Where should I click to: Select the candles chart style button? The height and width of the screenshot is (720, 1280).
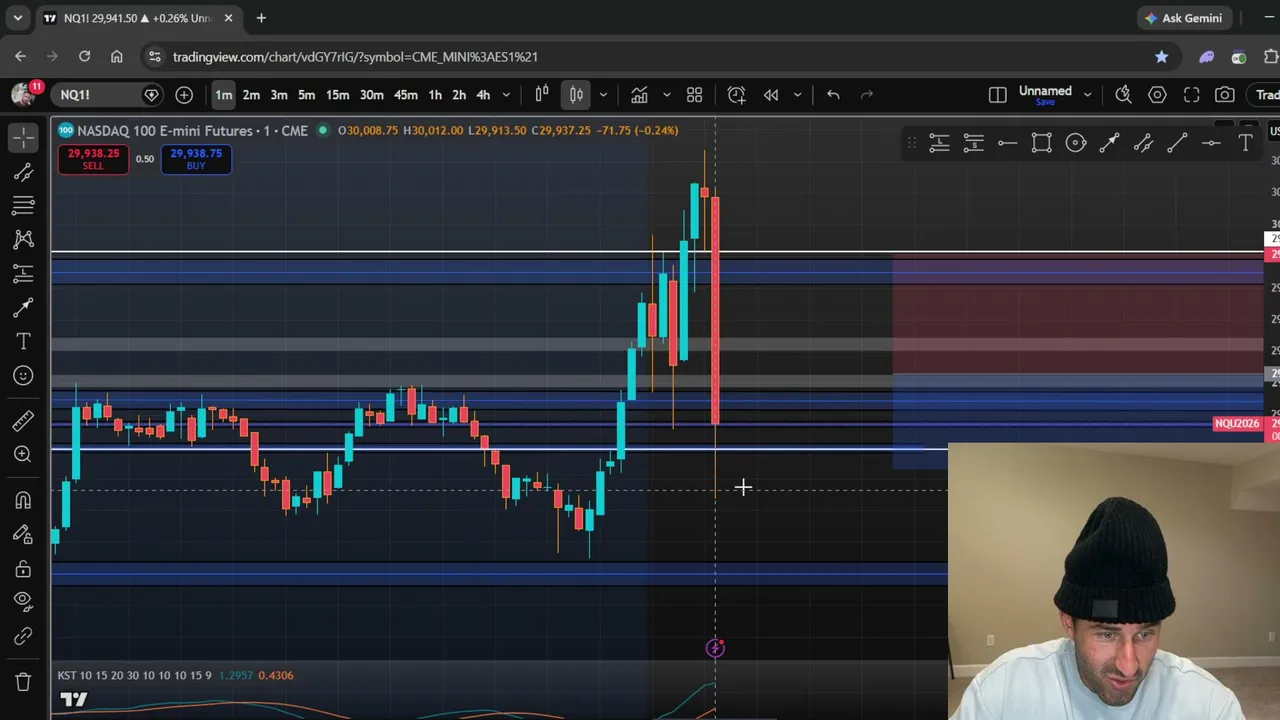[x=577, y=95]
